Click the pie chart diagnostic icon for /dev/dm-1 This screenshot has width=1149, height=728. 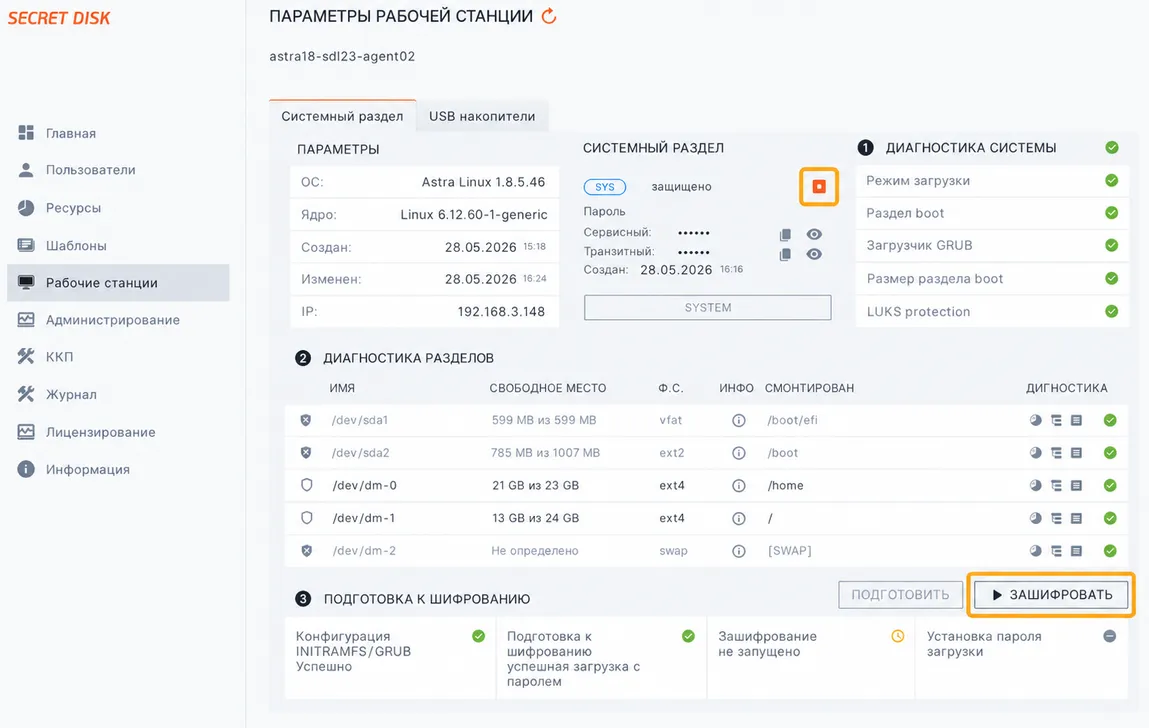pos(1035,518)
